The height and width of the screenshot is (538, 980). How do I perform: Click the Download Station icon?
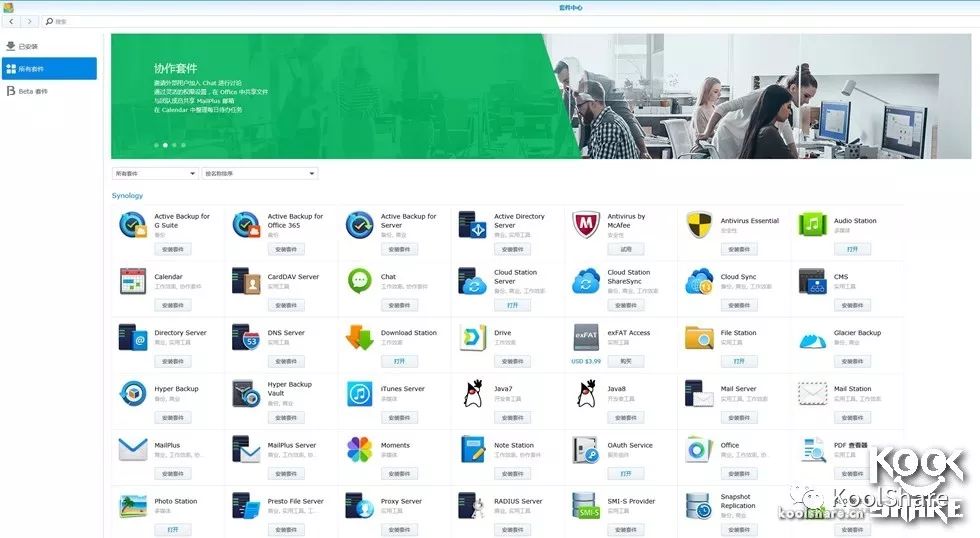coord(359,337)
